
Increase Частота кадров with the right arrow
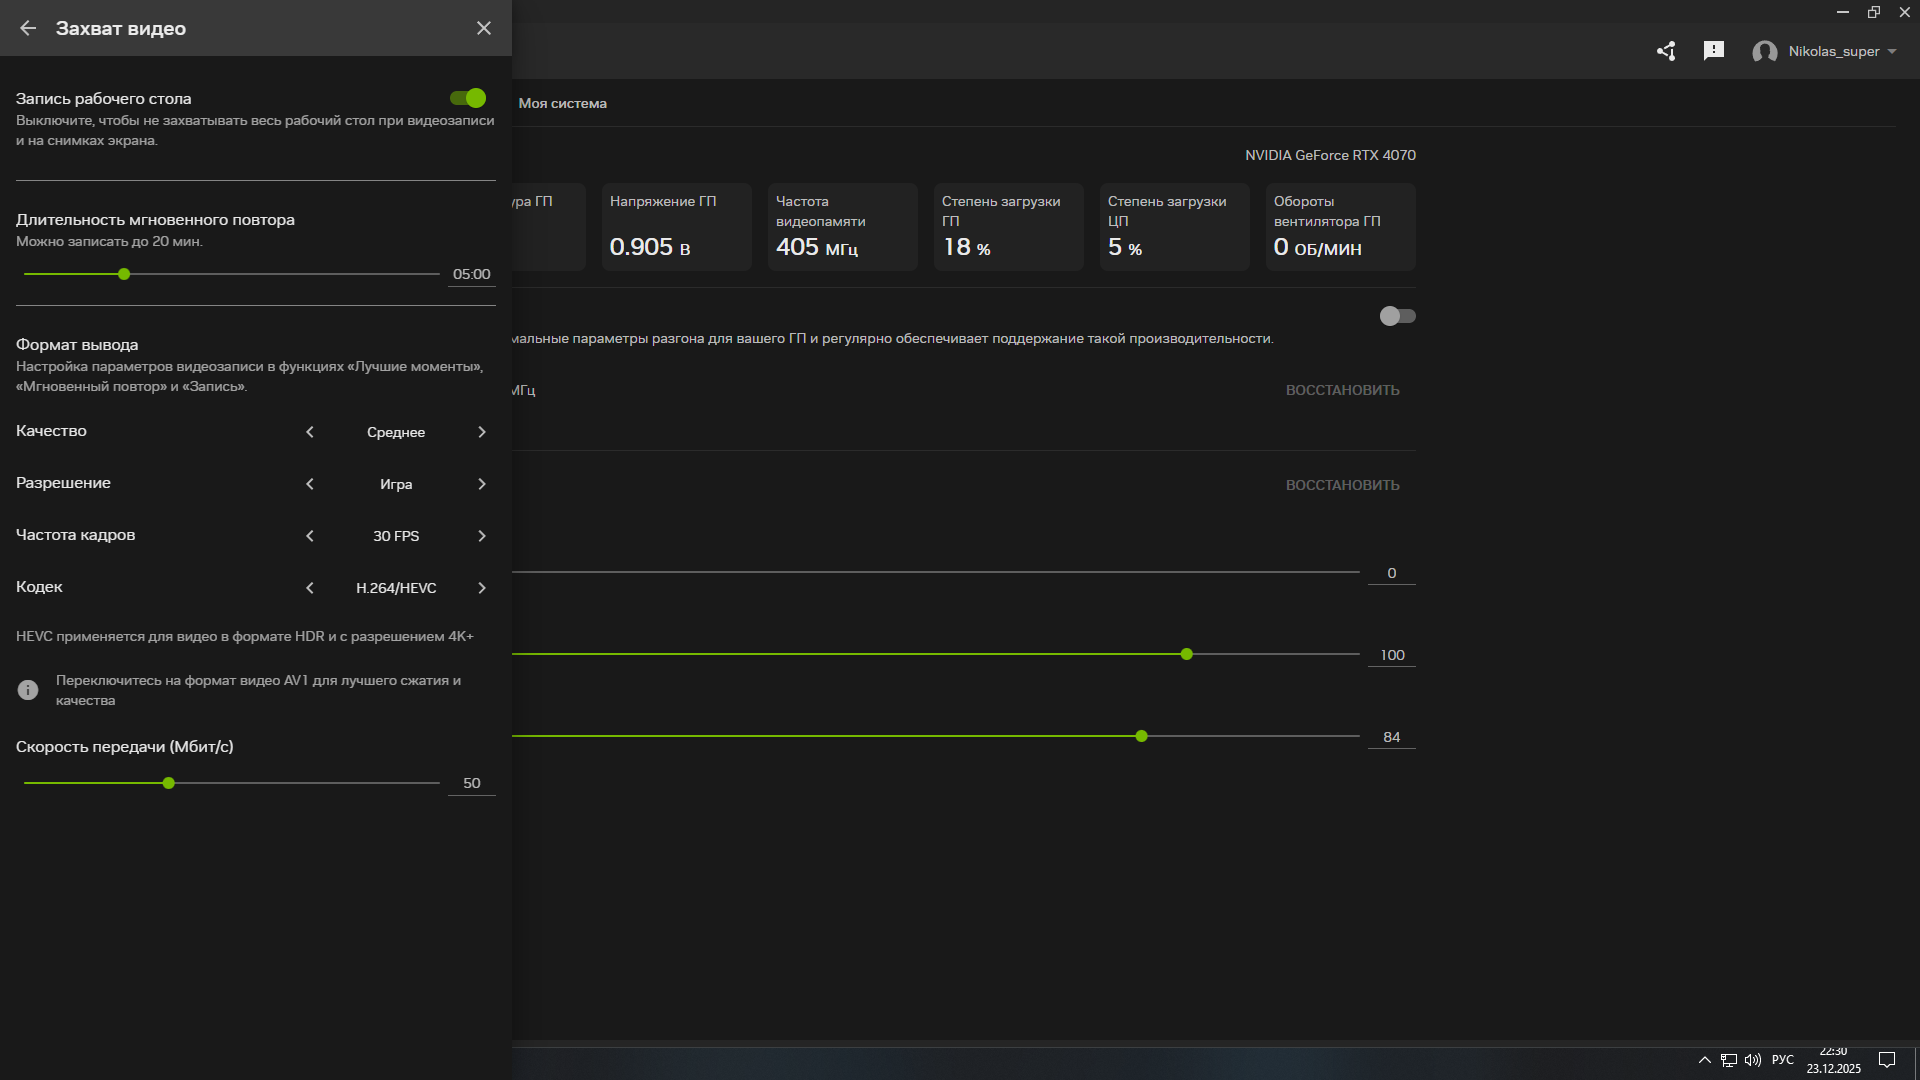coord(482,536)
